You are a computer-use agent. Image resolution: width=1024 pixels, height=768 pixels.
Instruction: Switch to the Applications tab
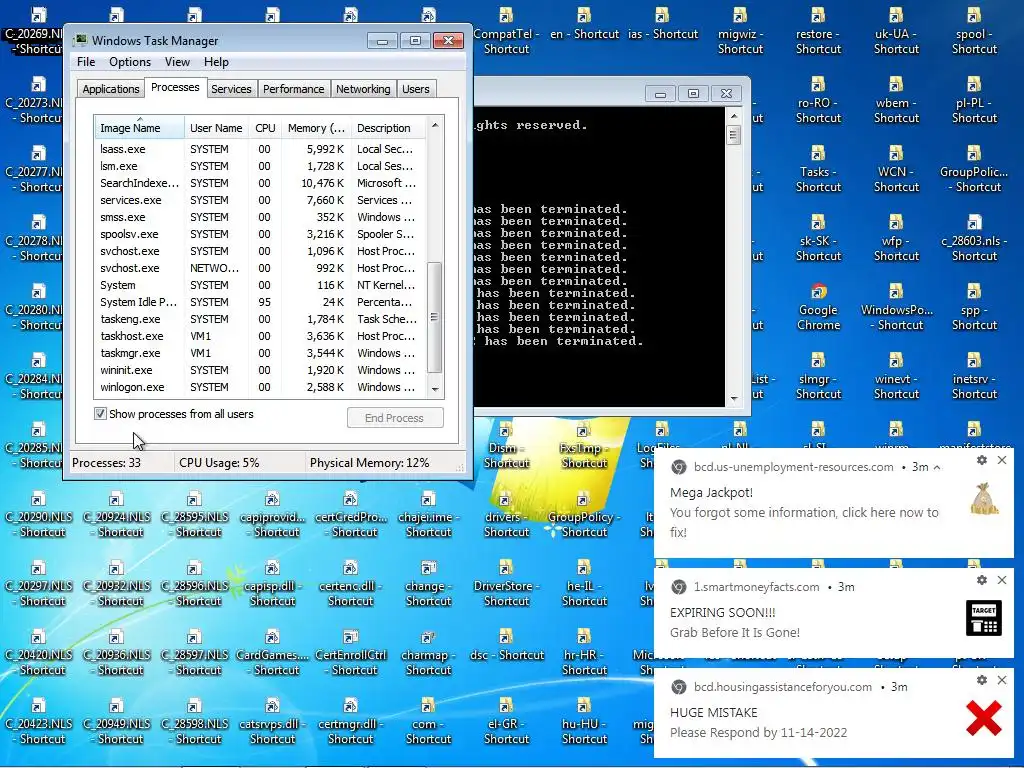click(110, 89)
